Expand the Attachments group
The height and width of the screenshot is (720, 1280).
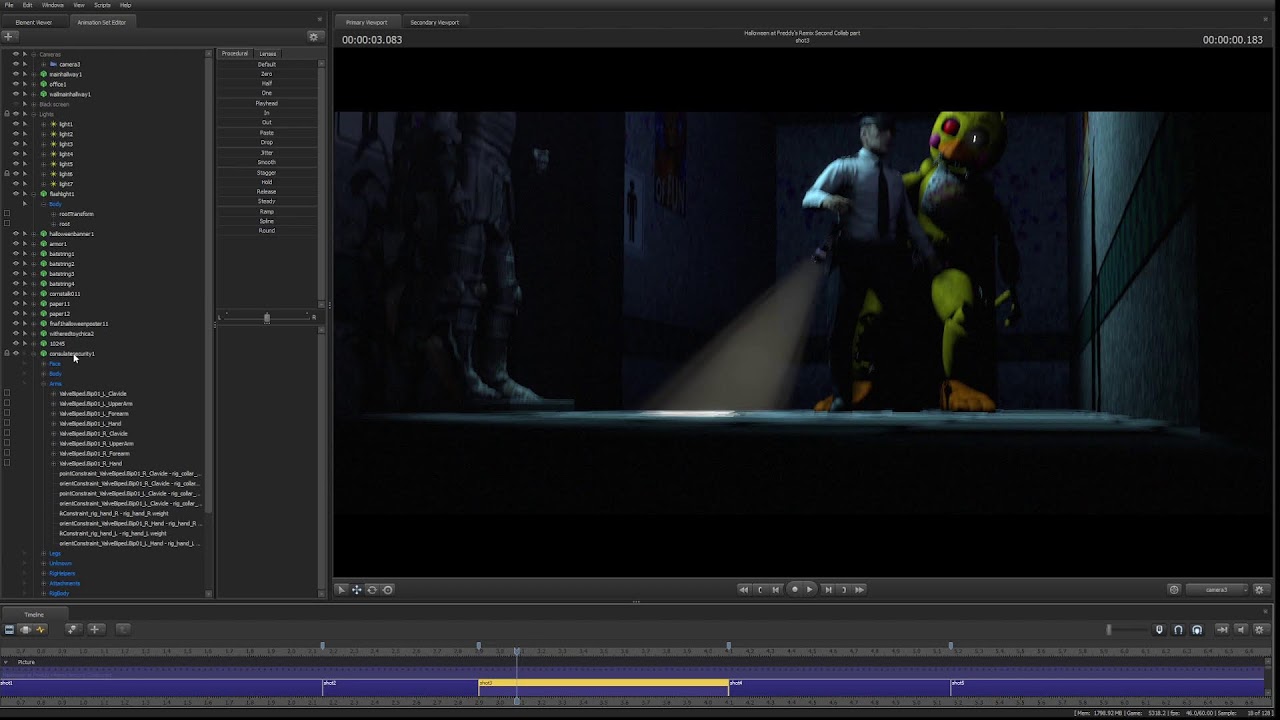[44, 584]
